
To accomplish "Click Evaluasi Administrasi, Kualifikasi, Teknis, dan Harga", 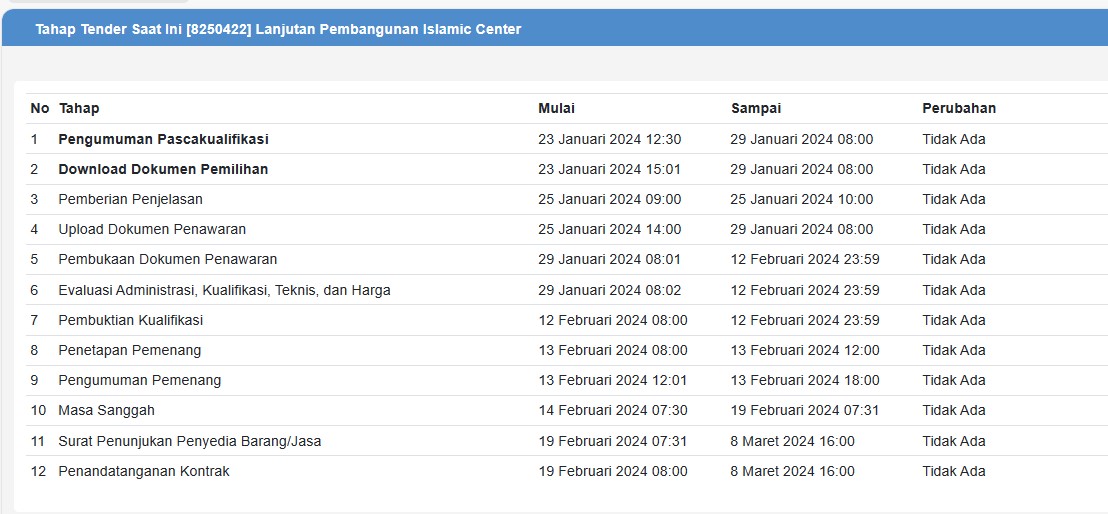I will 224,290.
